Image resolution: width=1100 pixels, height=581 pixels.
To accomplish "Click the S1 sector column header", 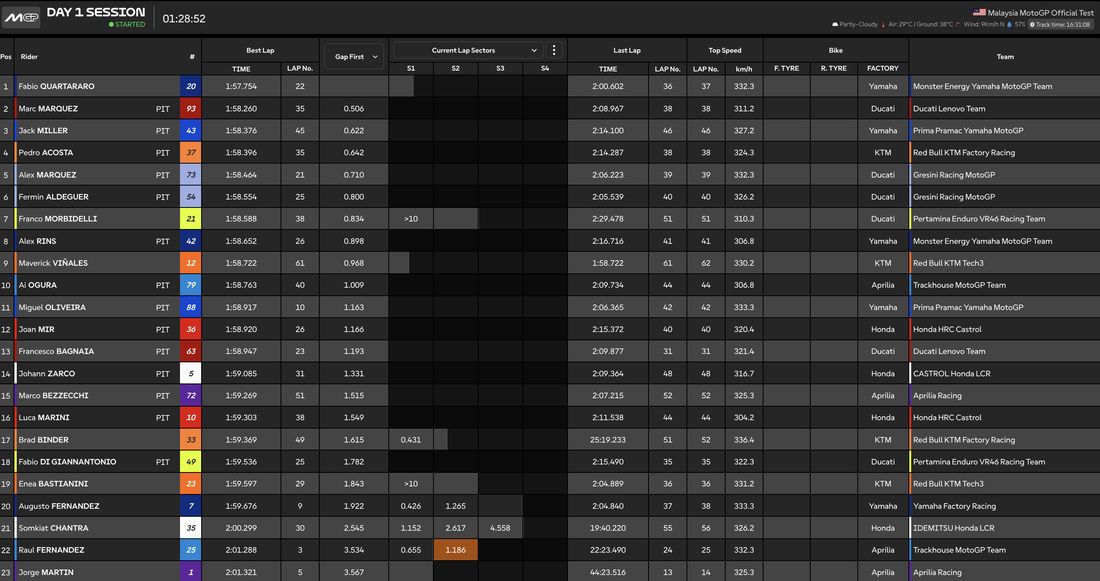I will 411,69.
